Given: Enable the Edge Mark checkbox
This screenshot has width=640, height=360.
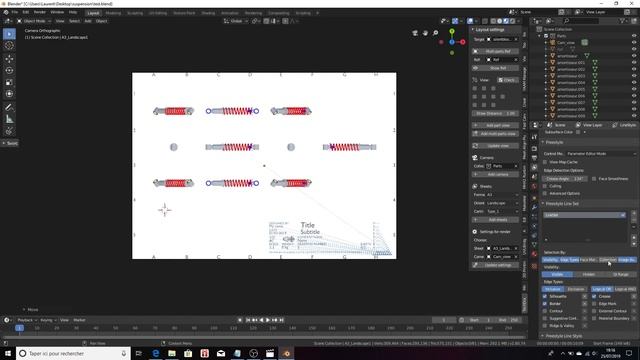Looking at the screenshot, I should coord(594,304).
